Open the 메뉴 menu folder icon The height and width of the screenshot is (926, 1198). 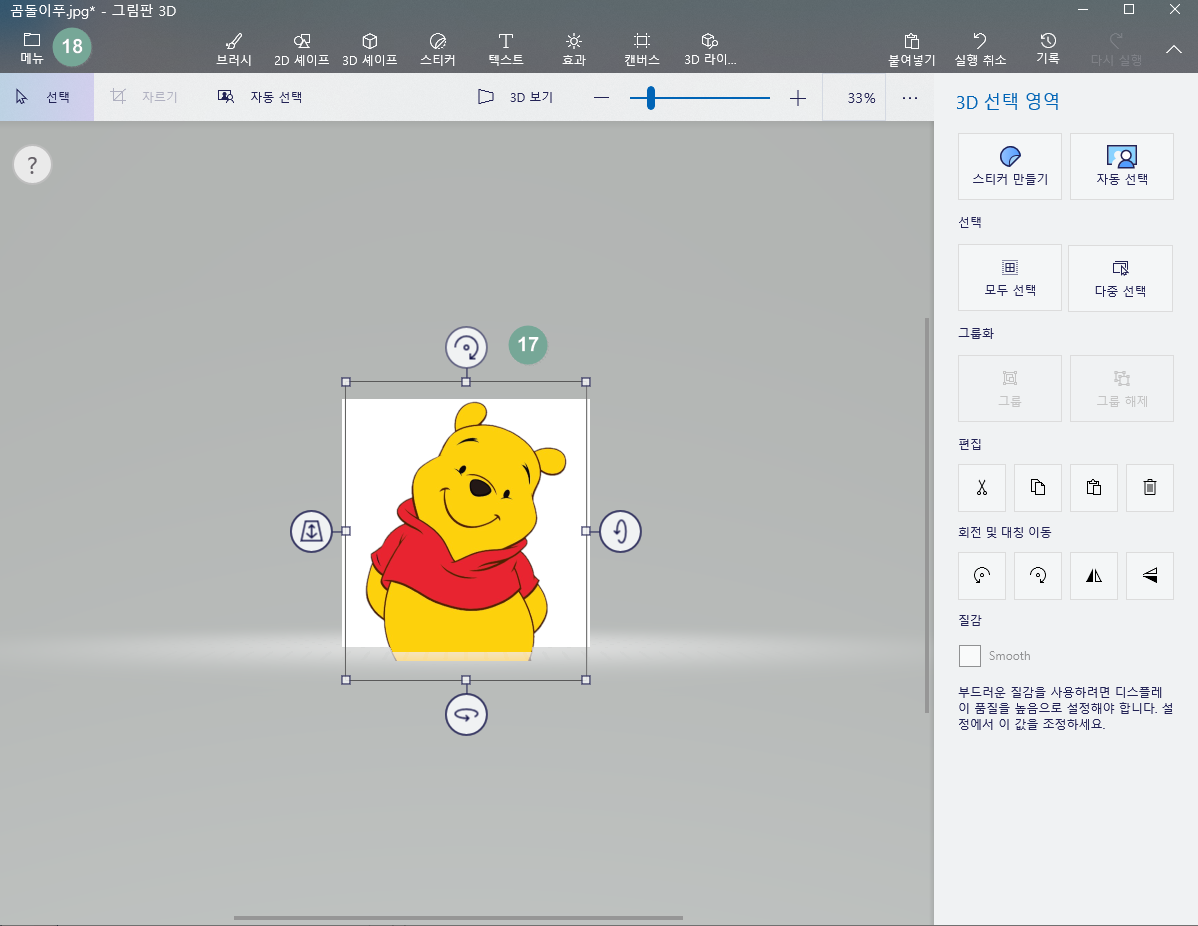[x=31, y=47]
